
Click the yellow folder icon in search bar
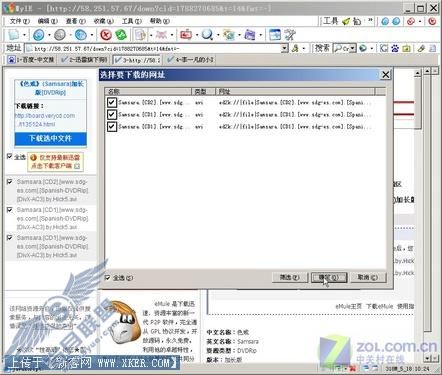(406, 49)
